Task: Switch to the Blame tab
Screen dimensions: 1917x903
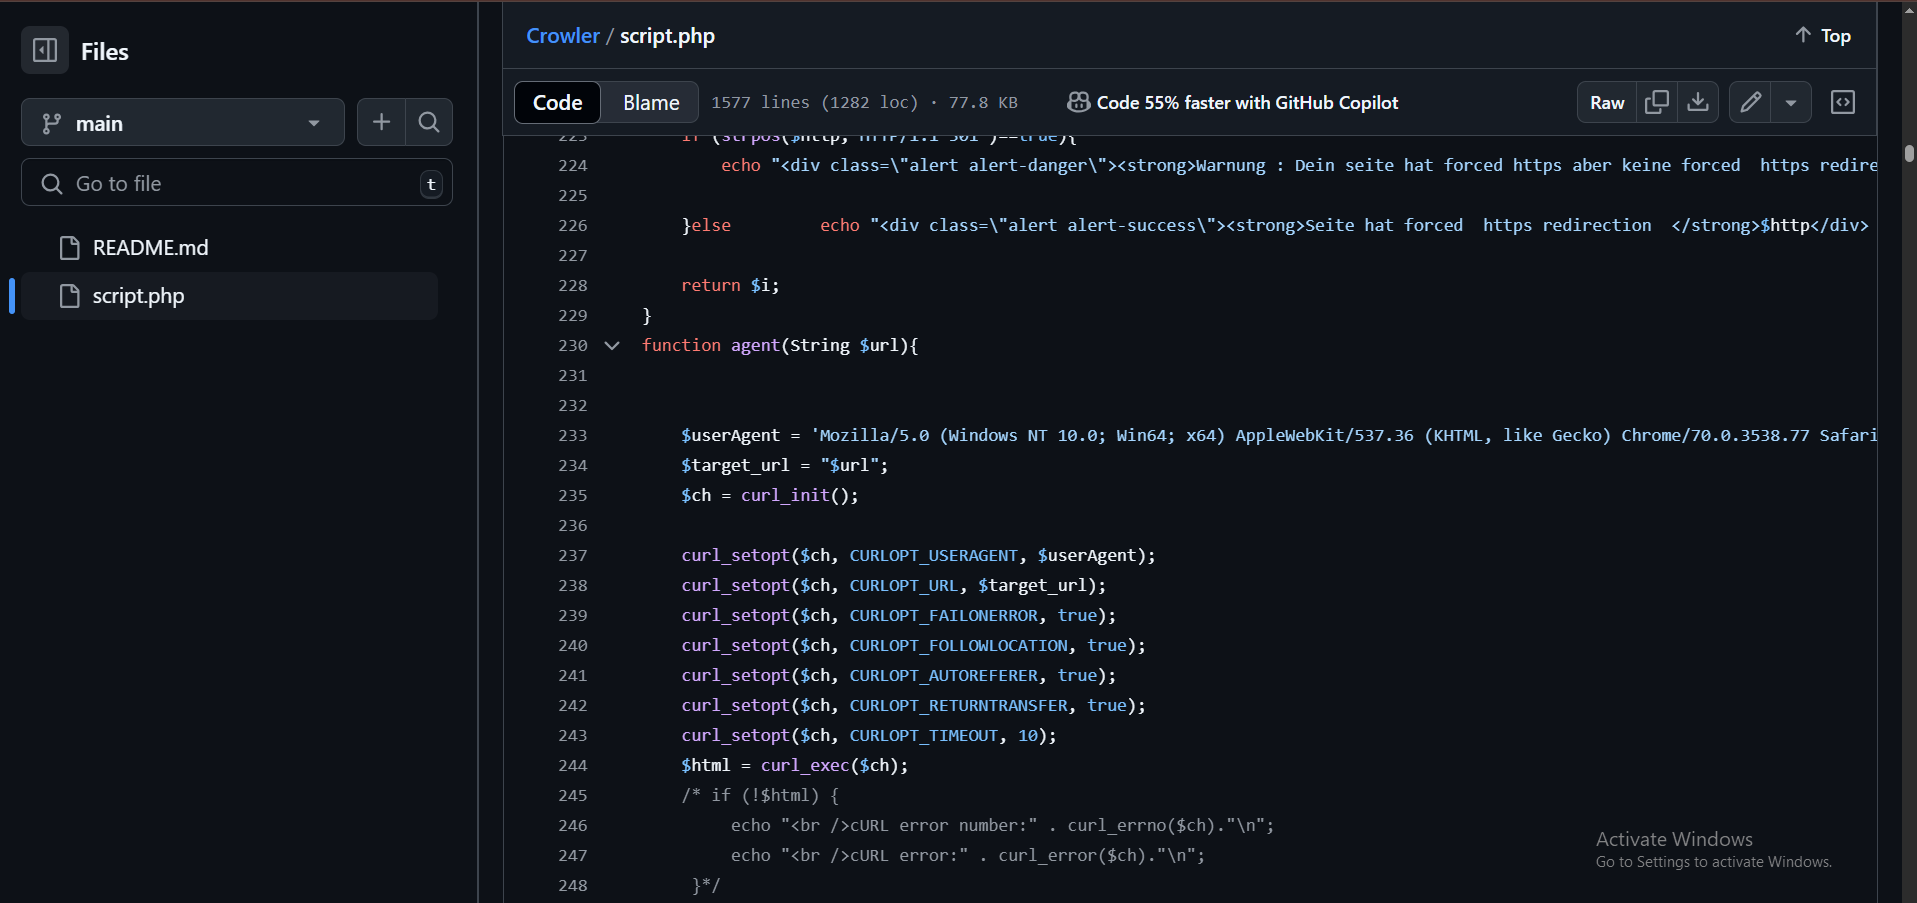Action: 651,102
